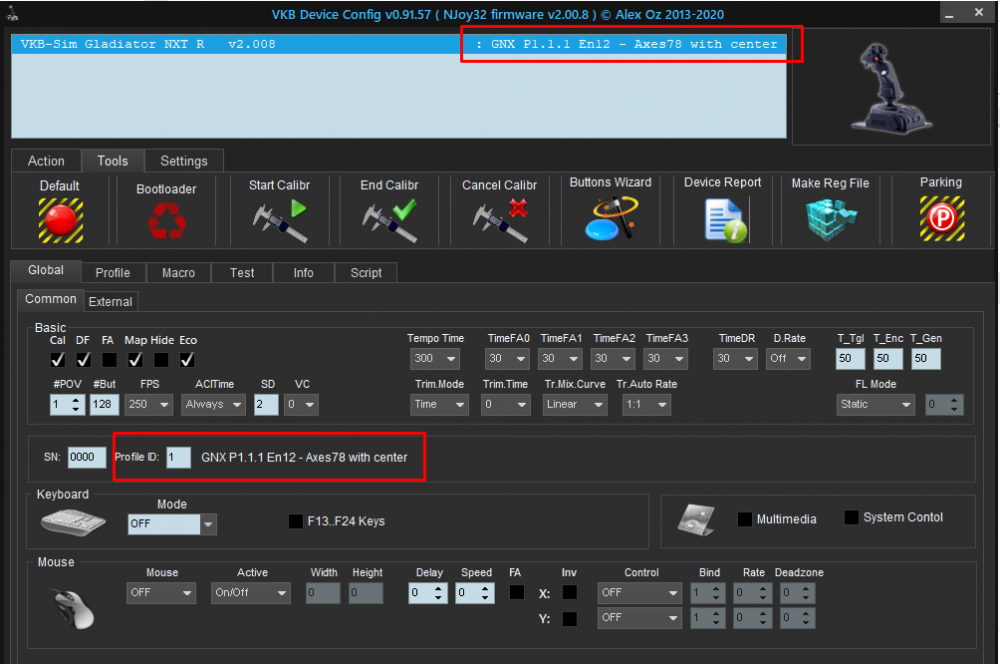Open the Settings tab

tap(184, 161)
